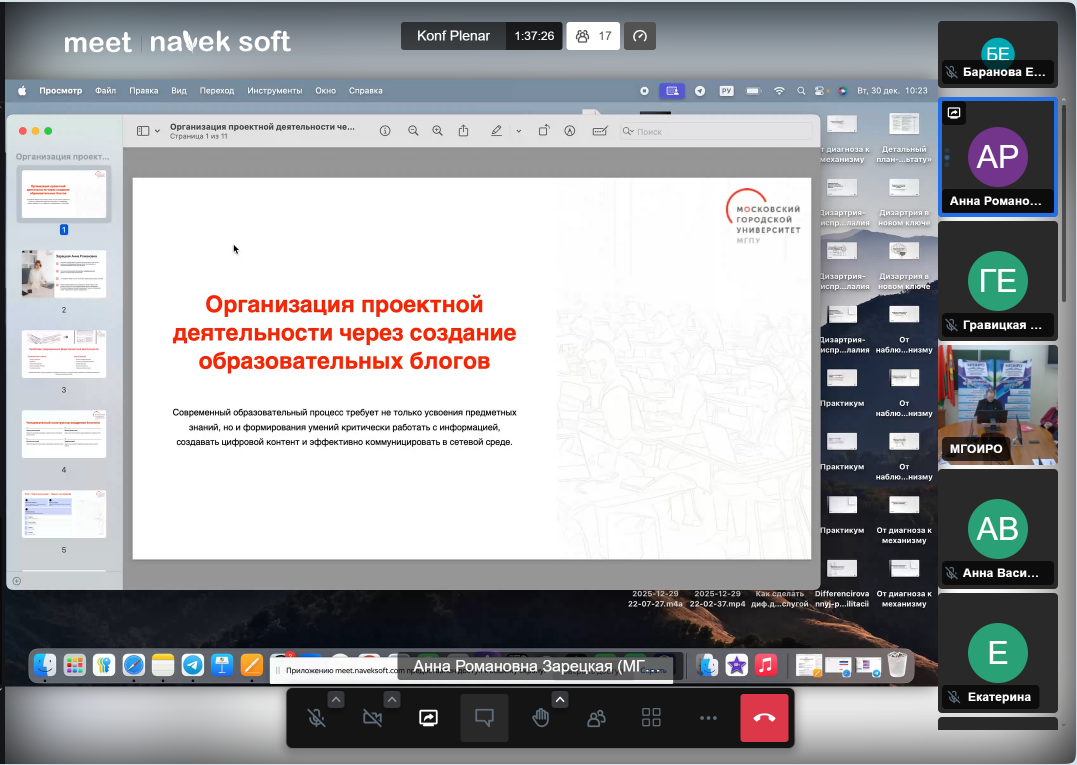Select slide 3 thumbnail in sidebar
Image resolution: width=1077 pixels, height=765 pixels.
(x=64, y=354)
